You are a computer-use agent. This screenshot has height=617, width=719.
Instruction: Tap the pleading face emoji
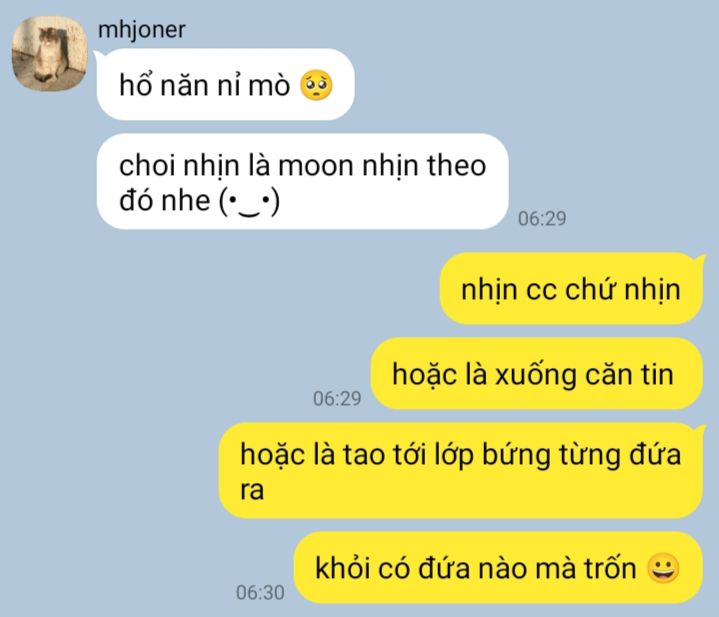coord(316,85)
